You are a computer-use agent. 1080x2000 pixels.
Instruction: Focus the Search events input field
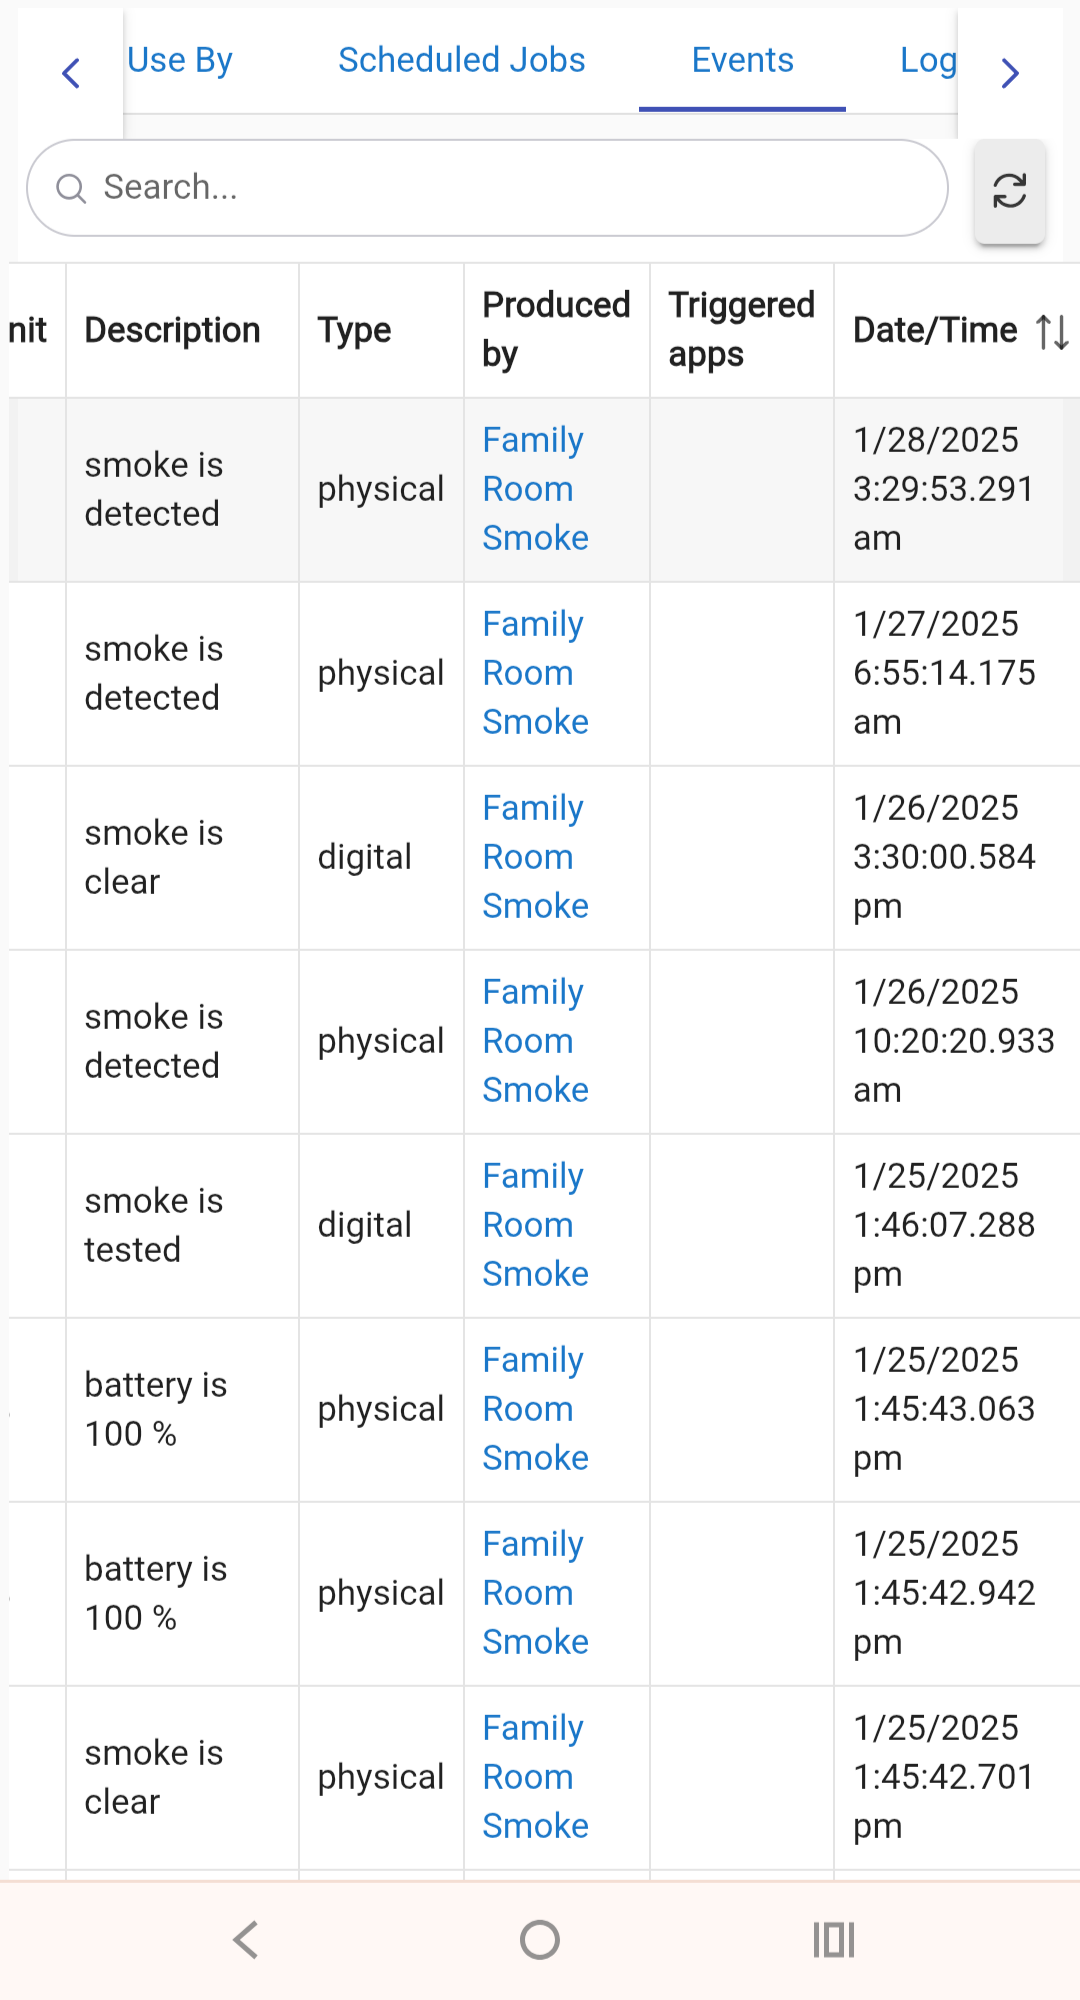pos(488,188)
